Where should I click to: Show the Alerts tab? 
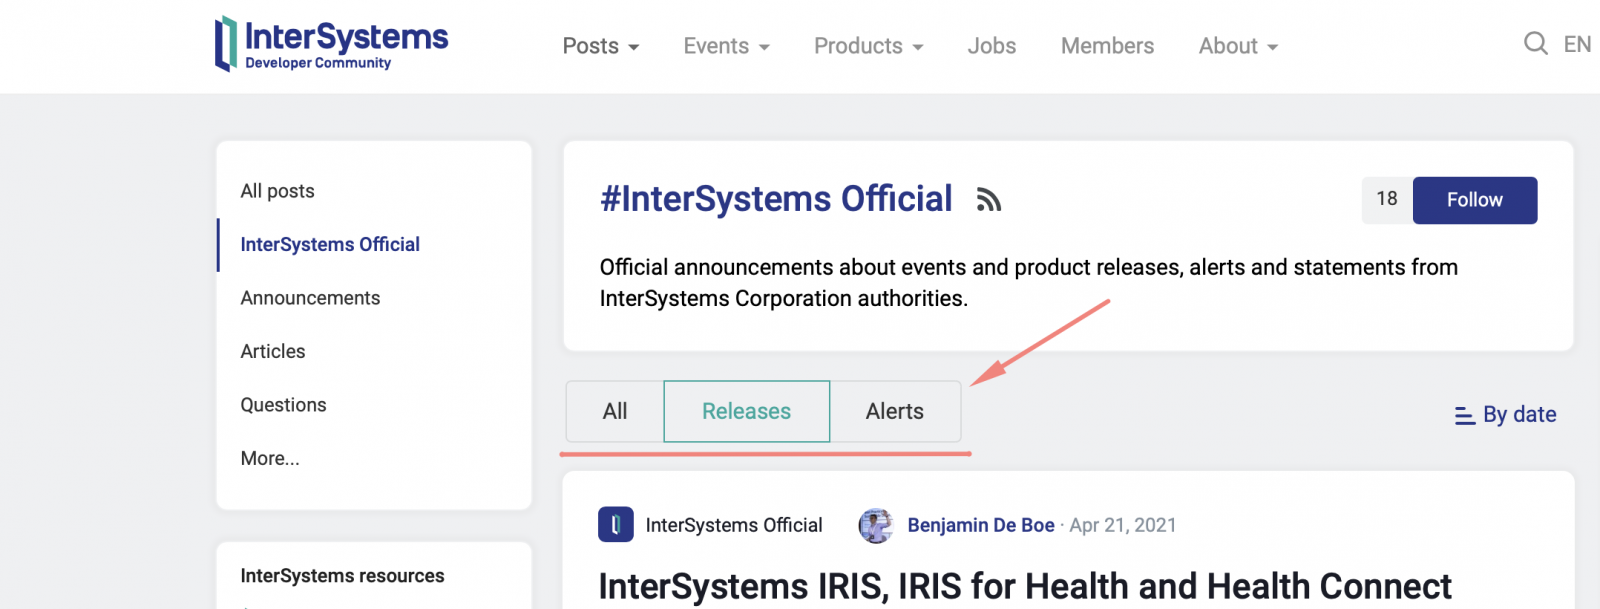coord(894,411)
